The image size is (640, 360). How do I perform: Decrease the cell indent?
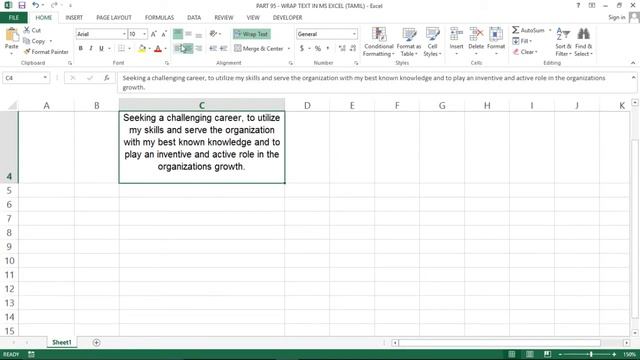(213, 49)
